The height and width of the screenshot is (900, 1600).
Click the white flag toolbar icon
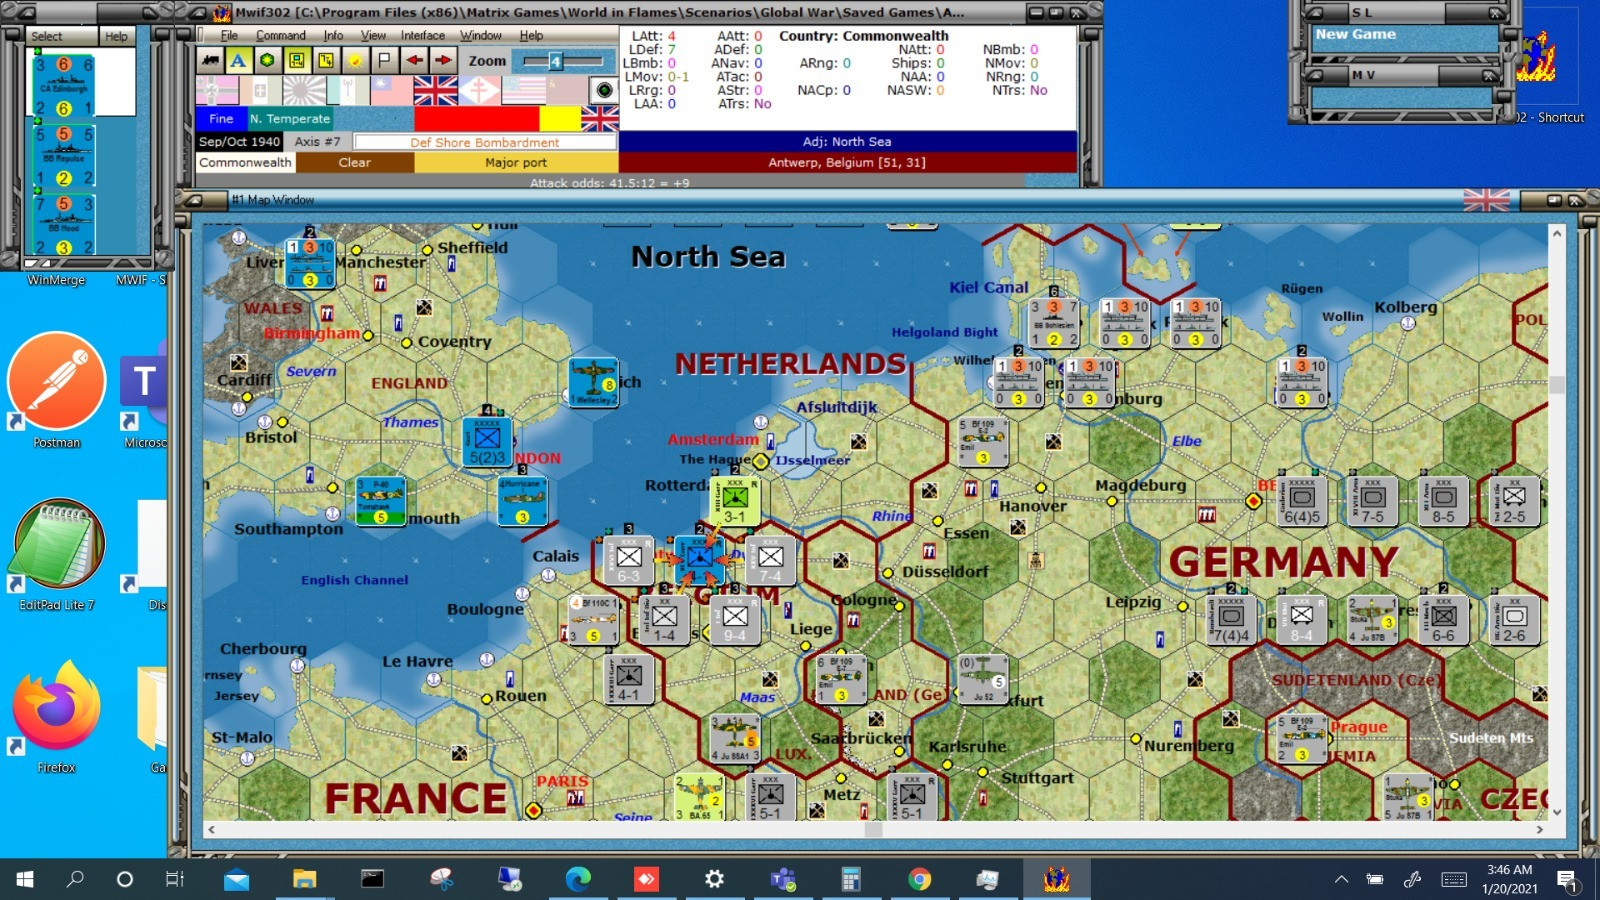click(384, 60)
